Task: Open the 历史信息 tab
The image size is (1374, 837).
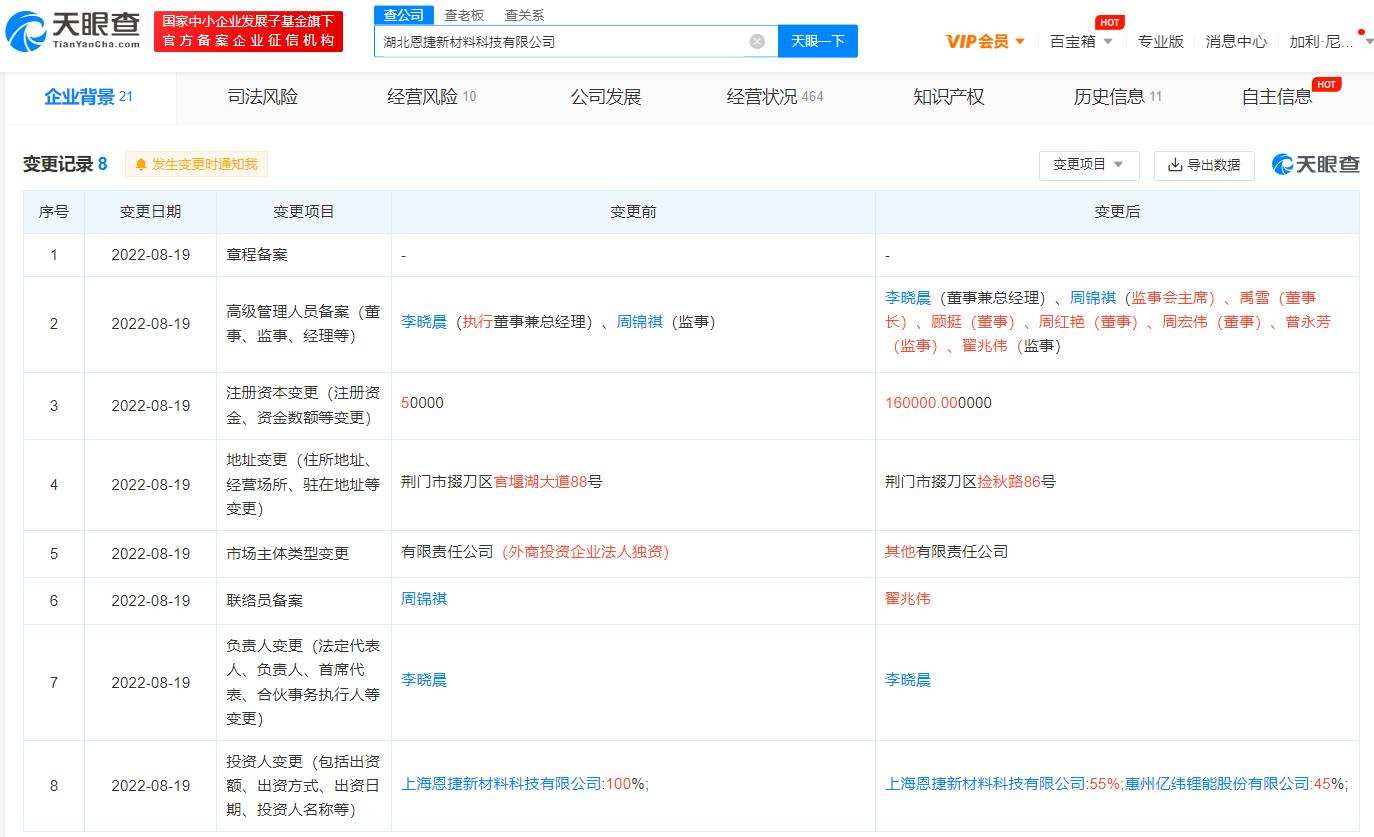Action: pos(1117,97)
